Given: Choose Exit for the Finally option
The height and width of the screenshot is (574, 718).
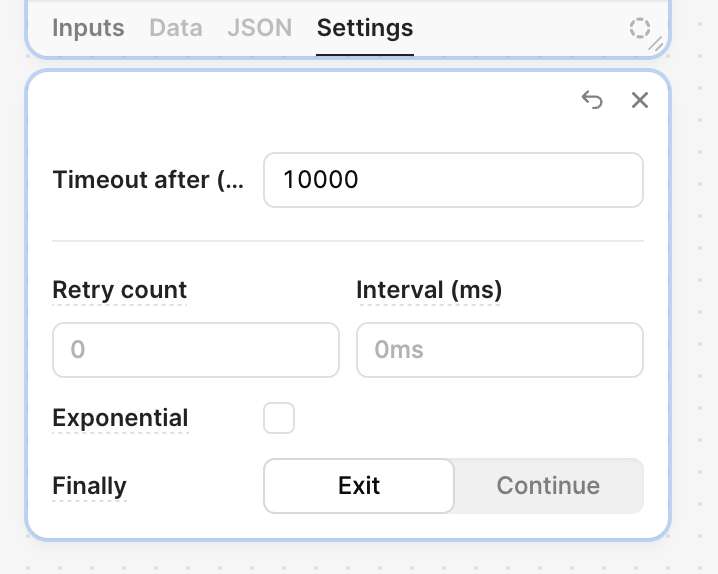Looking at the screenshot, I should pos(359,486).
